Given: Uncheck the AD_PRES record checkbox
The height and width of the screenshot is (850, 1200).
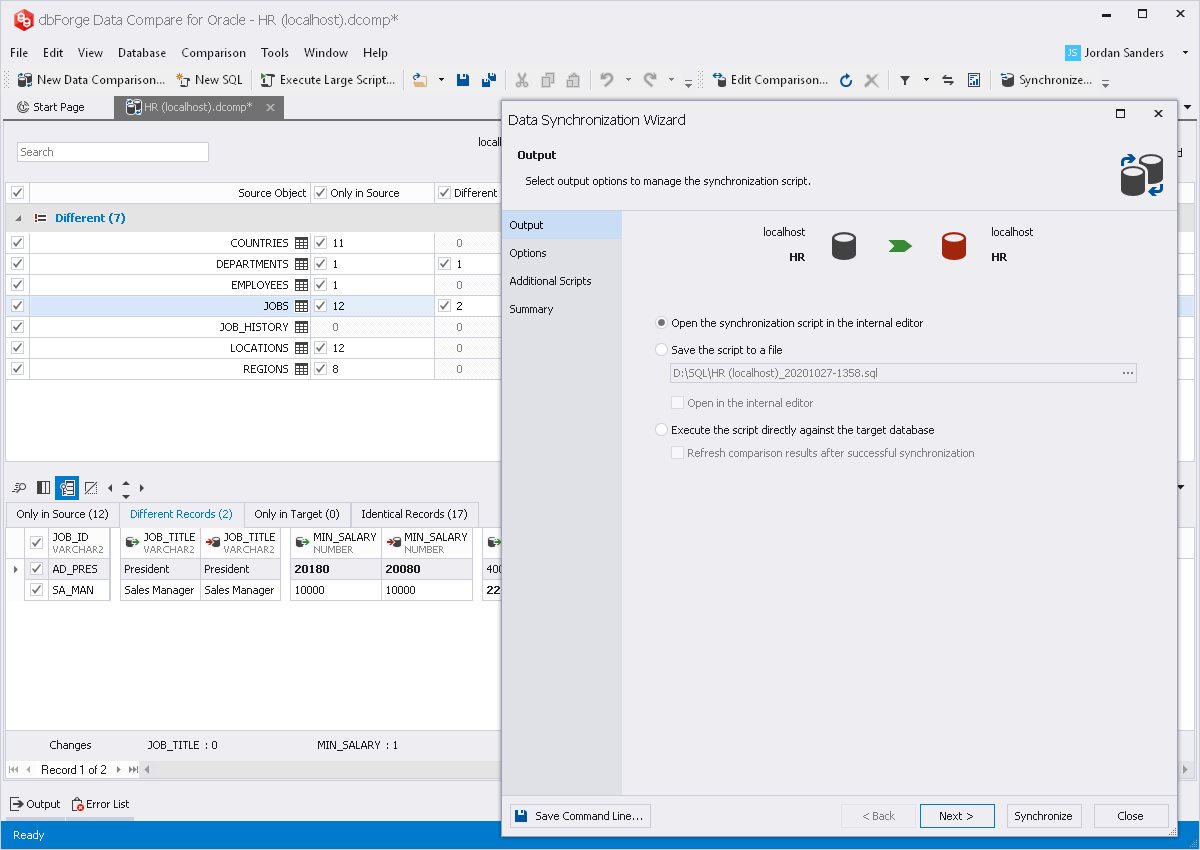Looking at the screenshot, I should click(x=37, y=569).
